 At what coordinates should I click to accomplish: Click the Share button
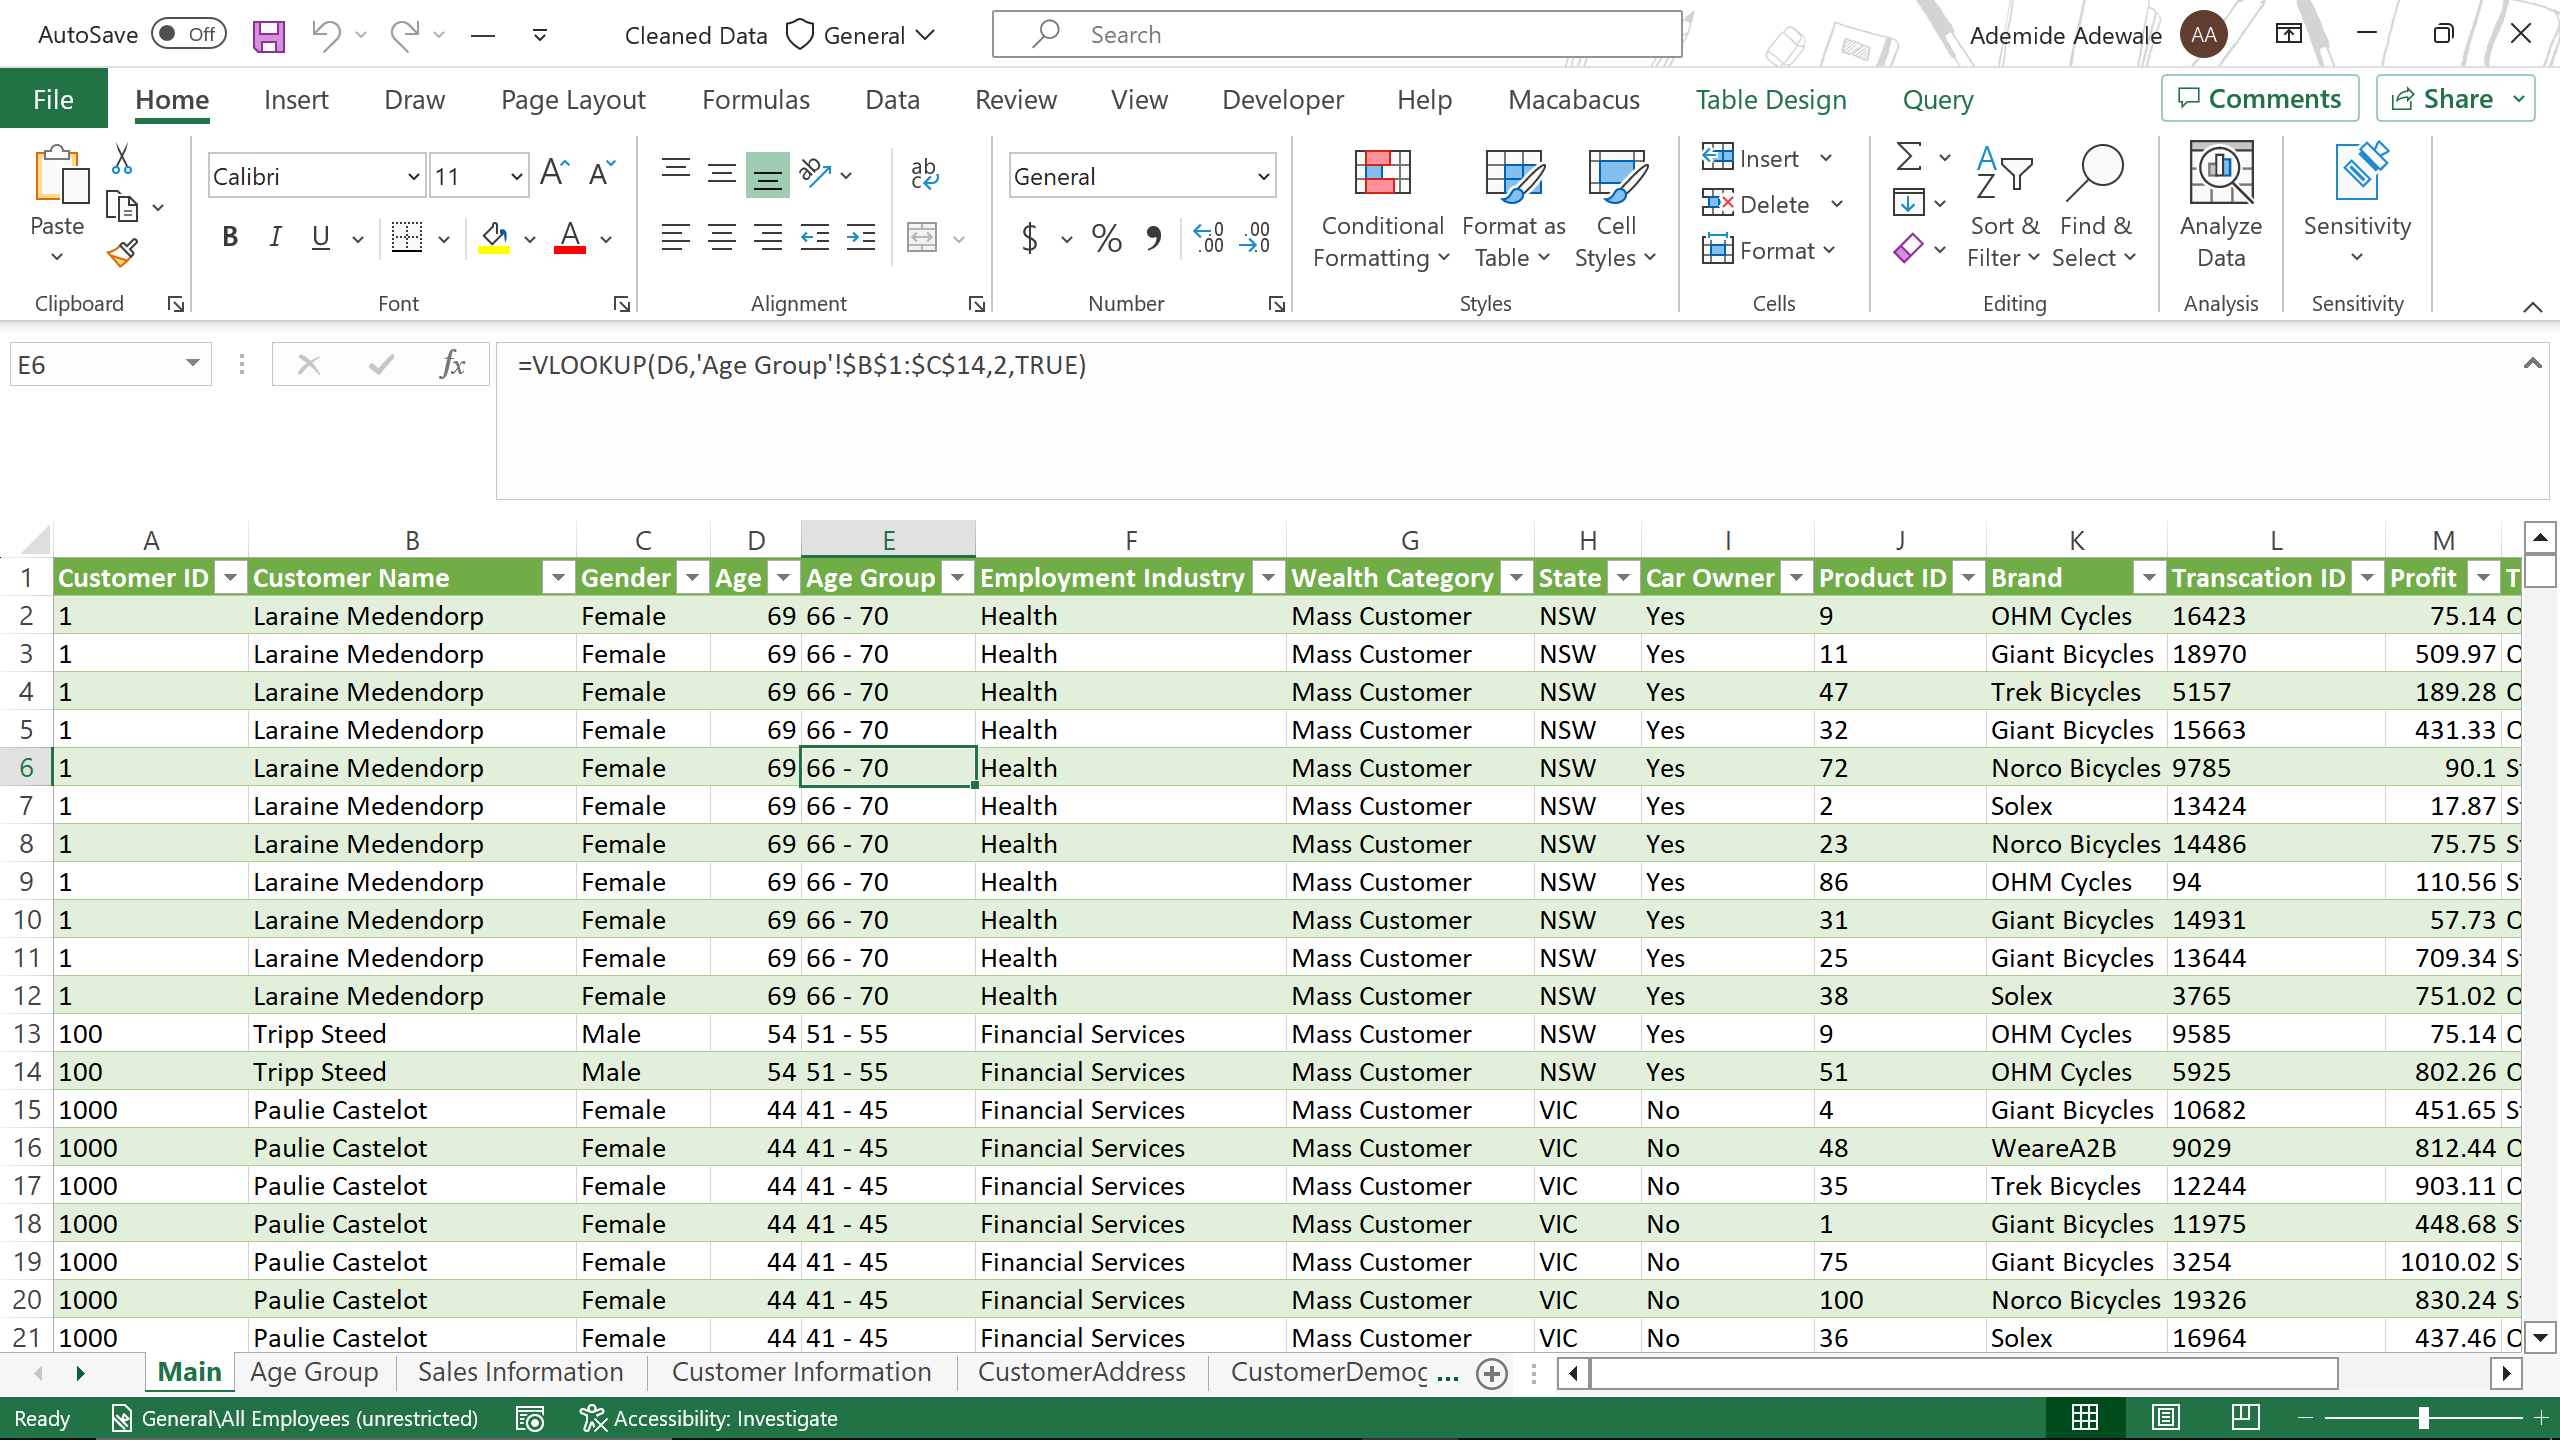point(2443,98)
